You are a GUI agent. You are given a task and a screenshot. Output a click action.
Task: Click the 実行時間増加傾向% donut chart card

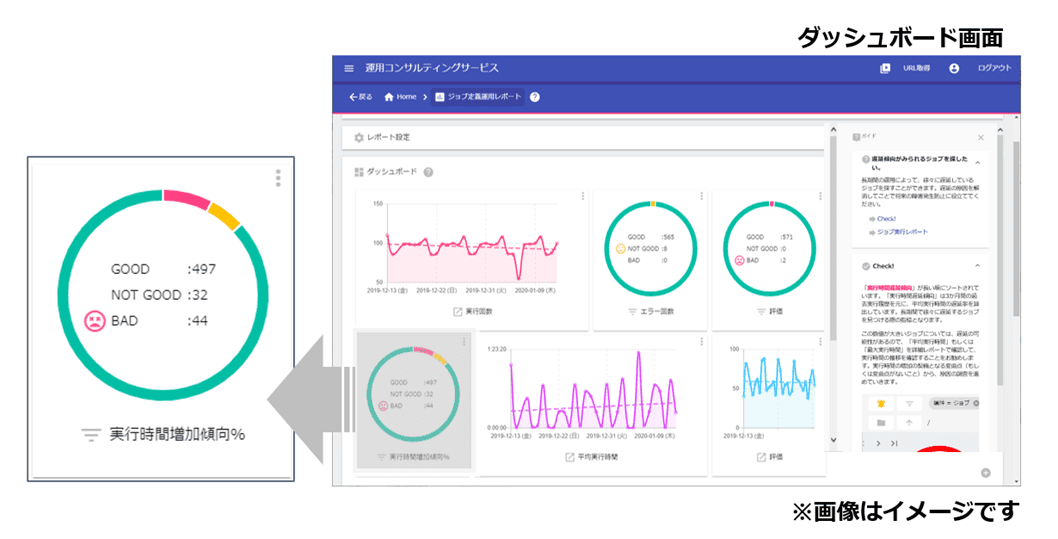(x=413, y=400)
